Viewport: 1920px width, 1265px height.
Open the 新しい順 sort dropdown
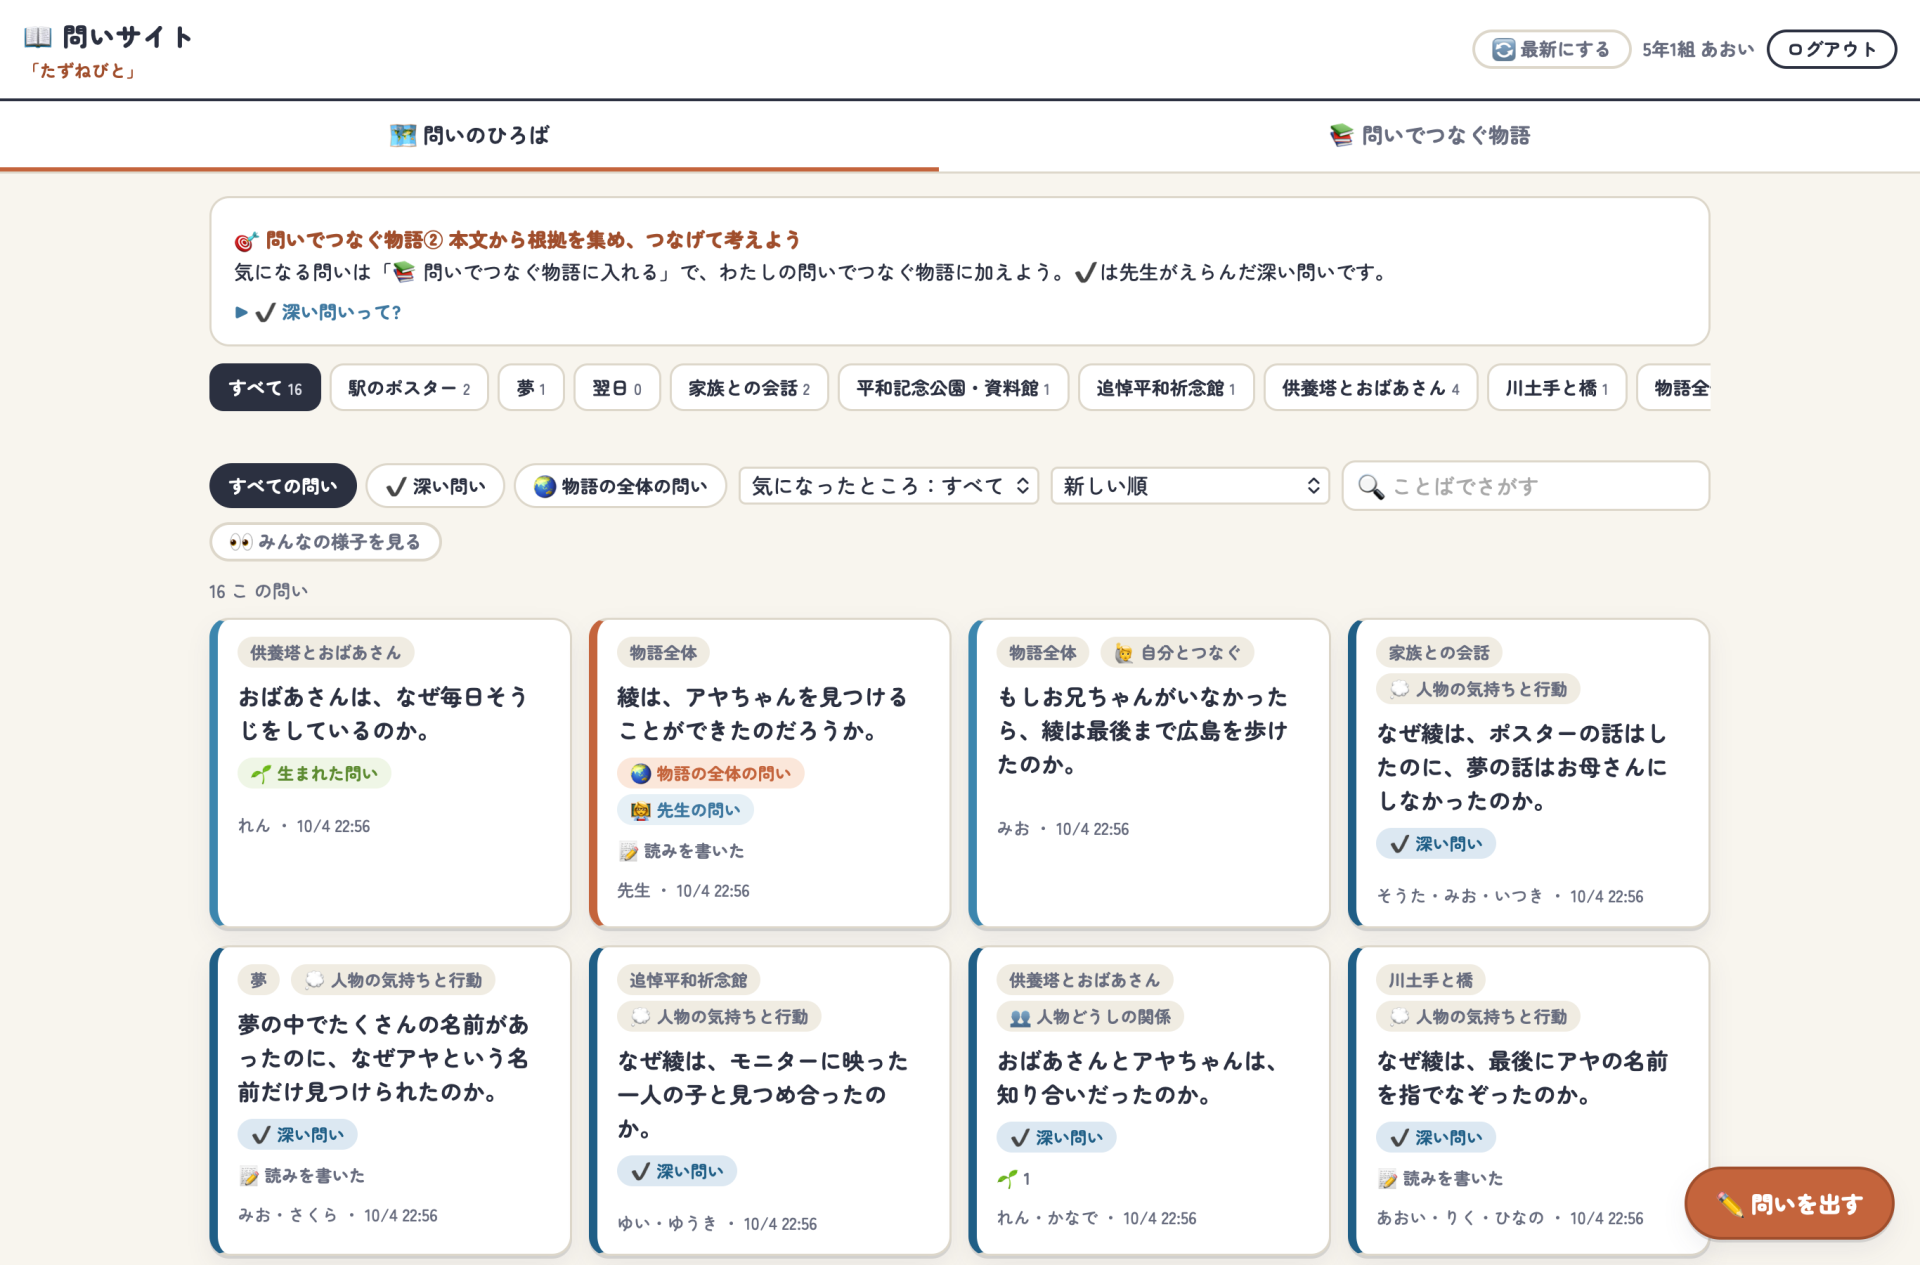pos(1190,486)
